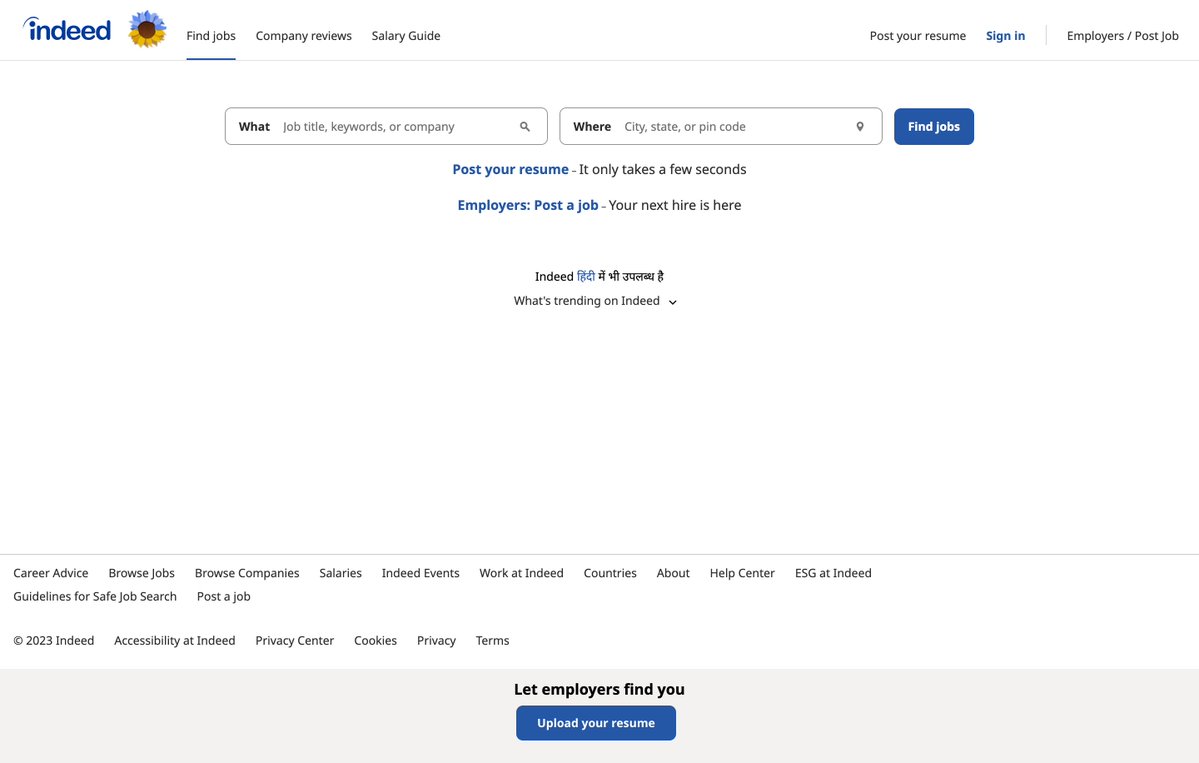
Task: Visit the Help Center footer link
Action: point(742,573)
